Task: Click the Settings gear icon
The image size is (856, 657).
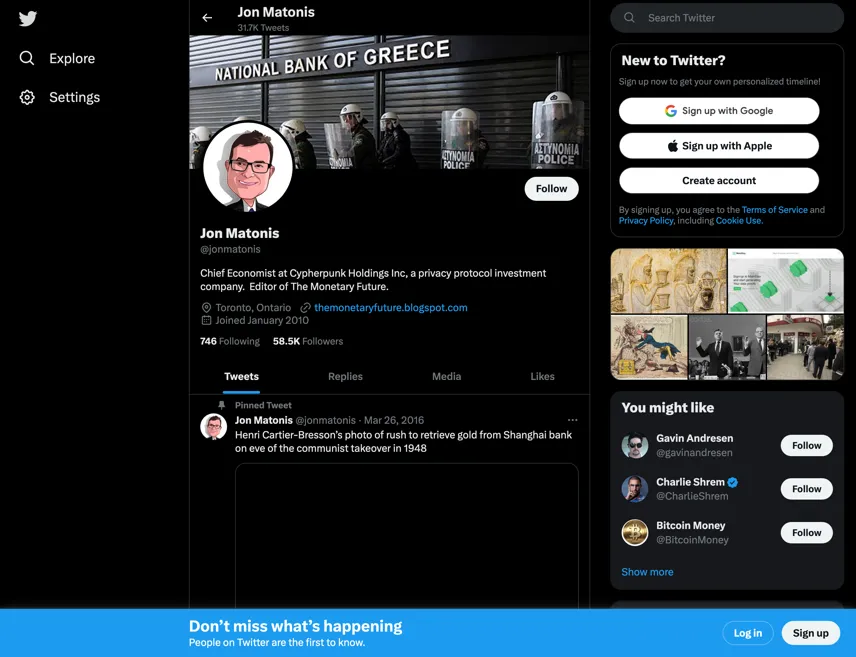Action: [27, 97]
